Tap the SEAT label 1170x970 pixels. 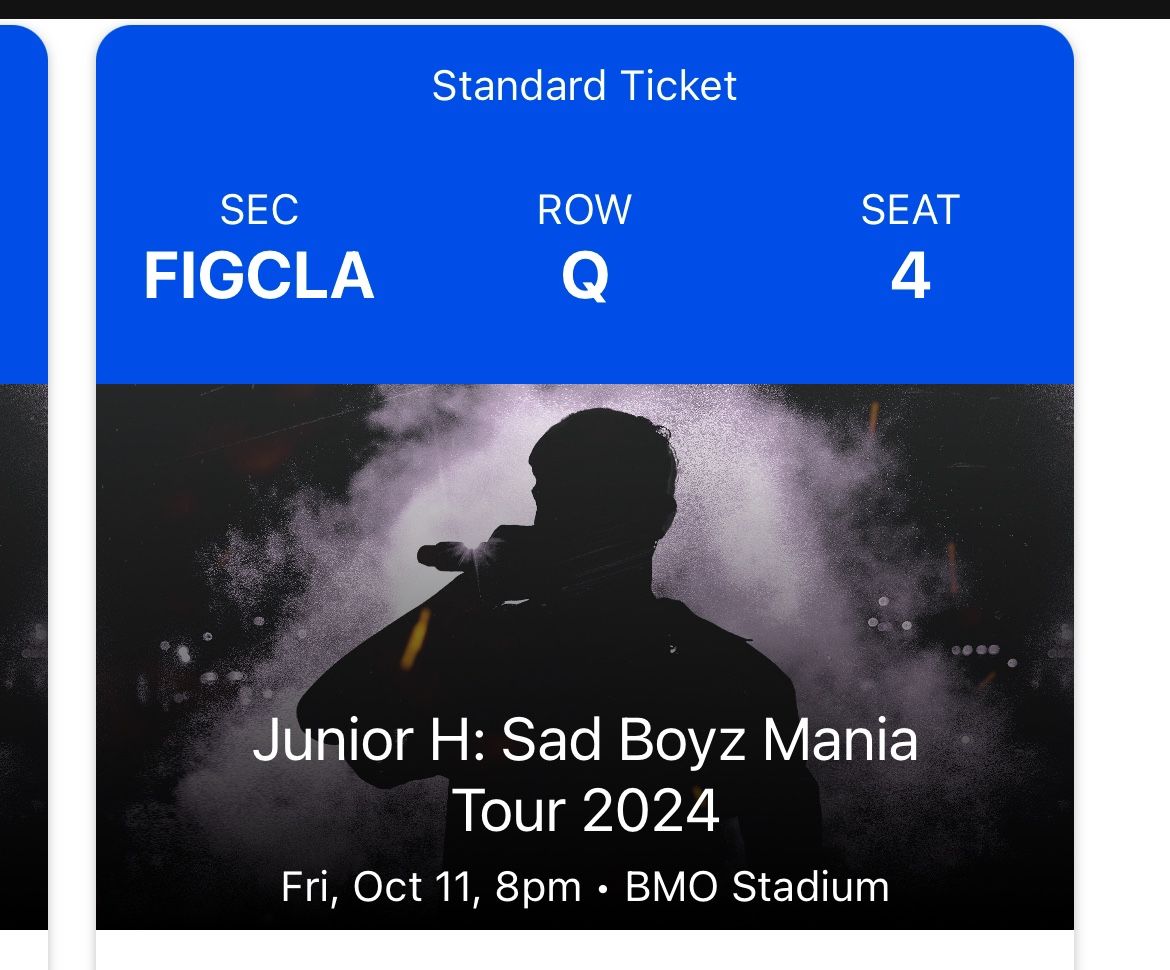click(910, 210)
